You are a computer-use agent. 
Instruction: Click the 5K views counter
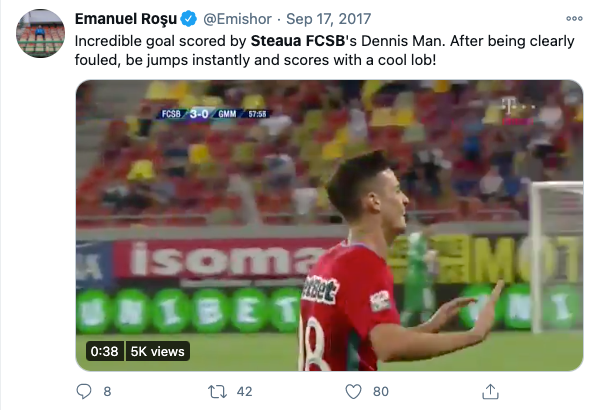(x=158, y=351)
